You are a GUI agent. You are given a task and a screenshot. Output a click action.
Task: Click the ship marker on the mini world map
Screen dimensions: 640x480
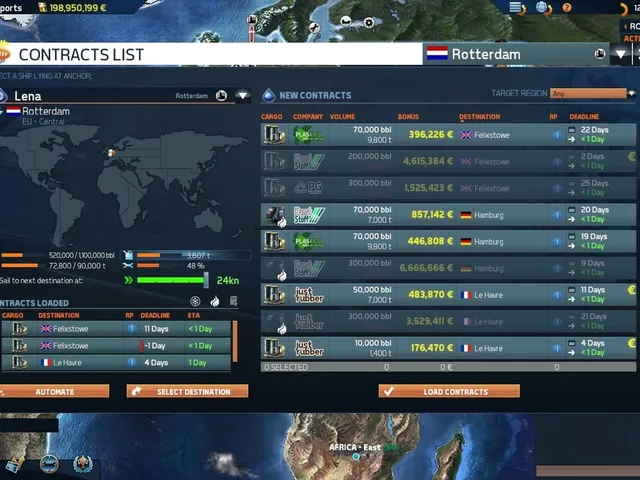point(111,153)
